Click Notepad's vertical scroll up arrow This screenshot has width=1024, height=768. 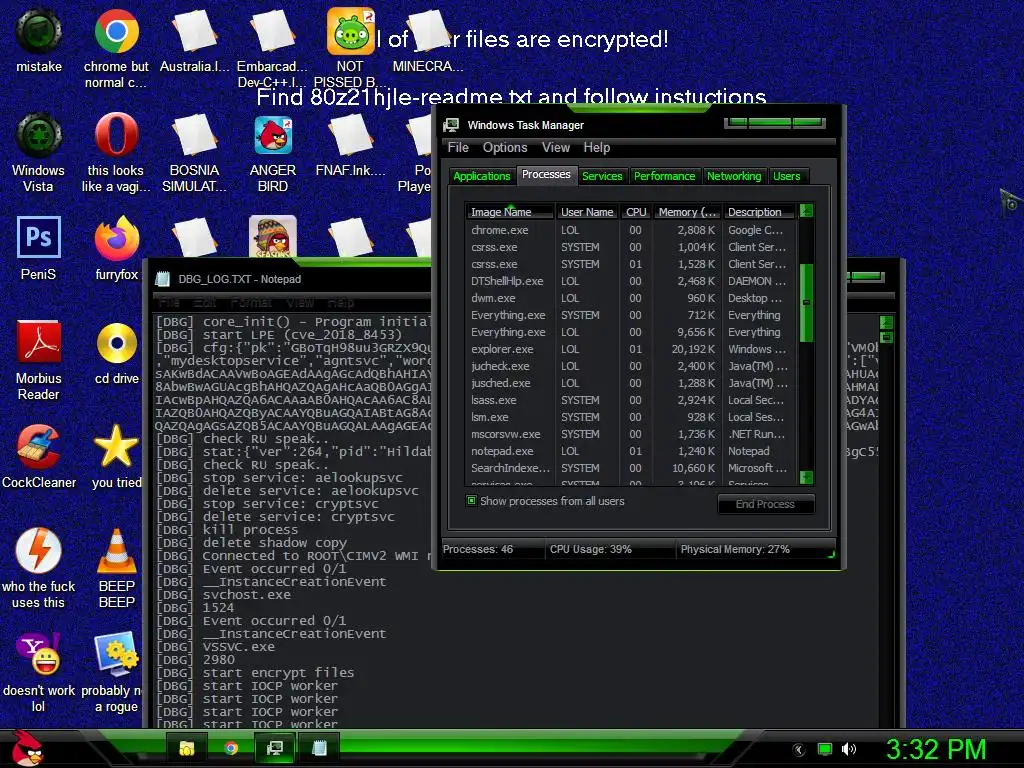pyautogui.click(x=886, y=323)
